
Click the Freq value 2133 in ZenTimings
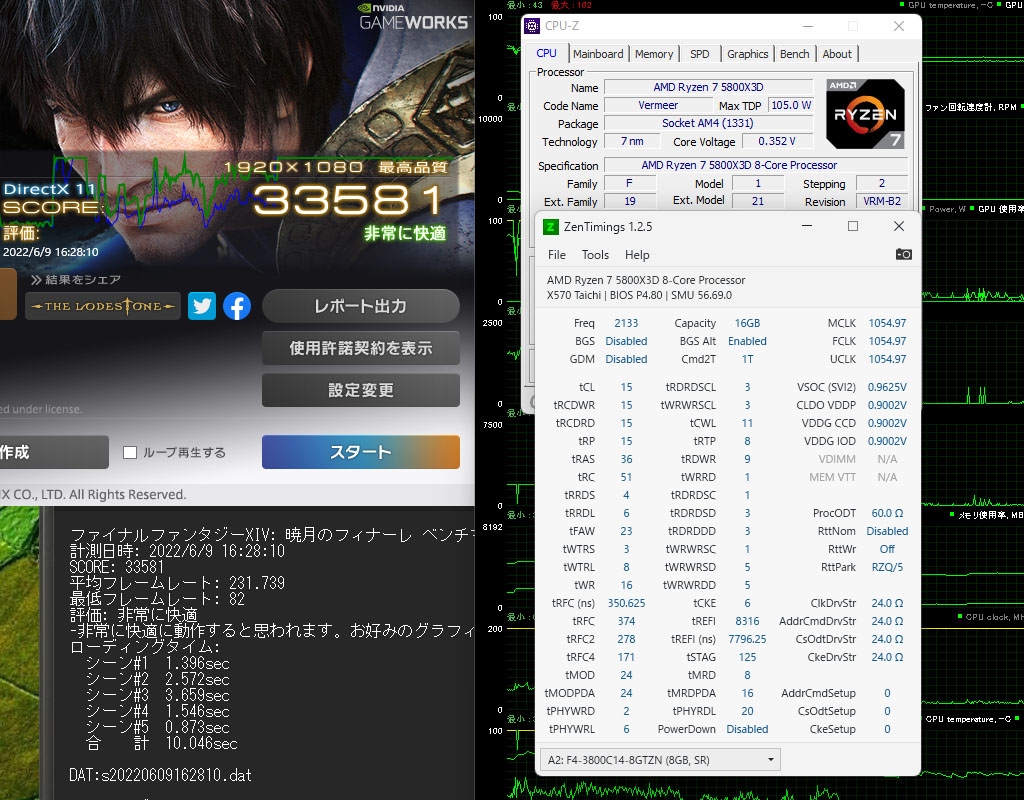(626, 323)
